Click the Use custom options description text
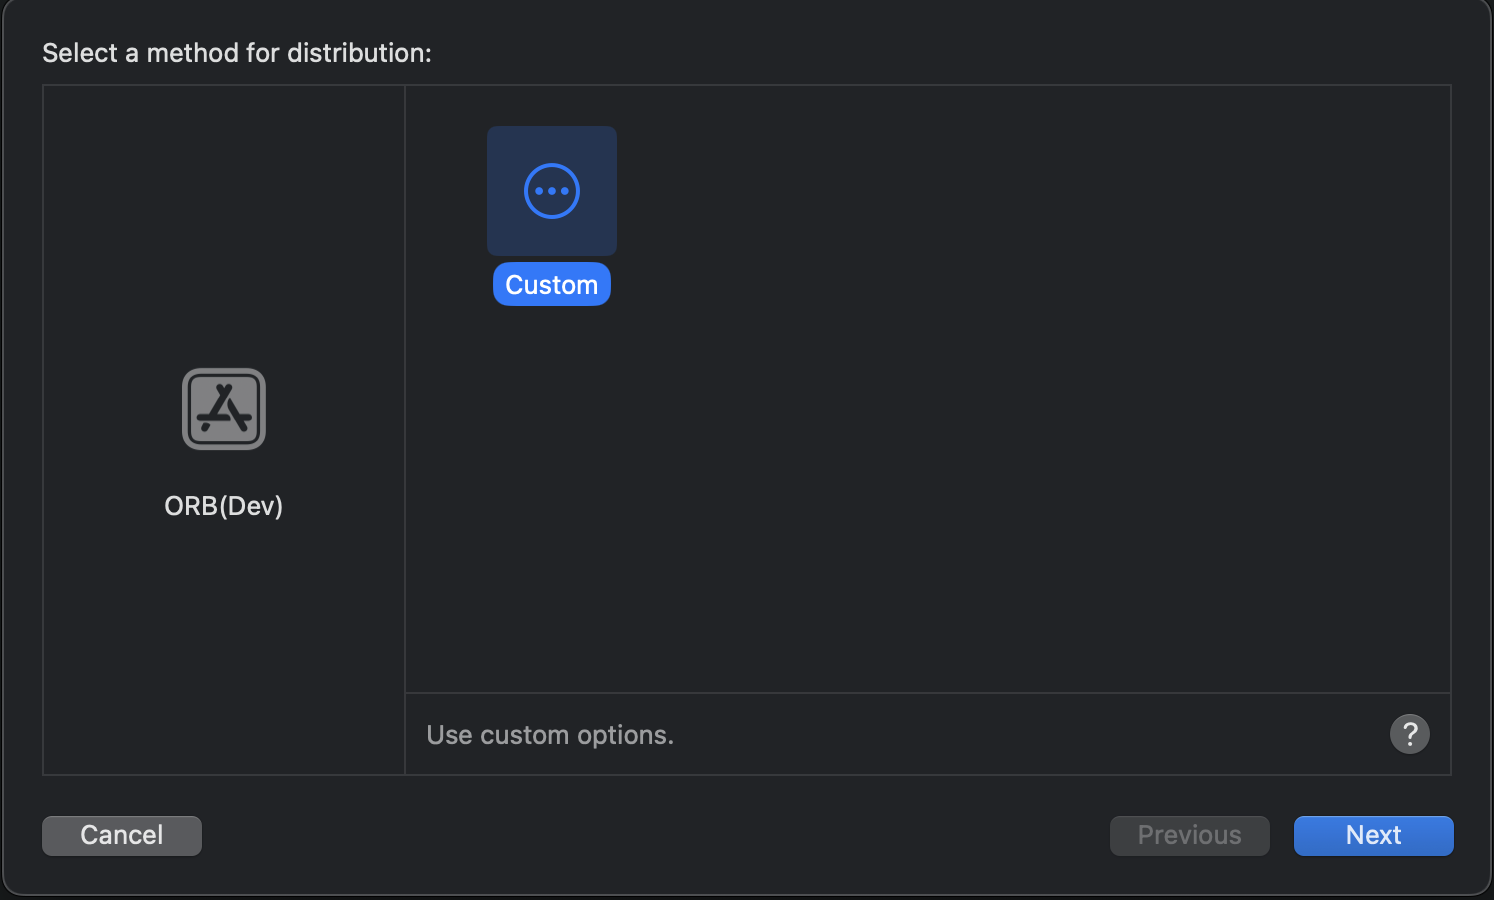This screenshot has height=900, width=1494. [x=550, y=734]
